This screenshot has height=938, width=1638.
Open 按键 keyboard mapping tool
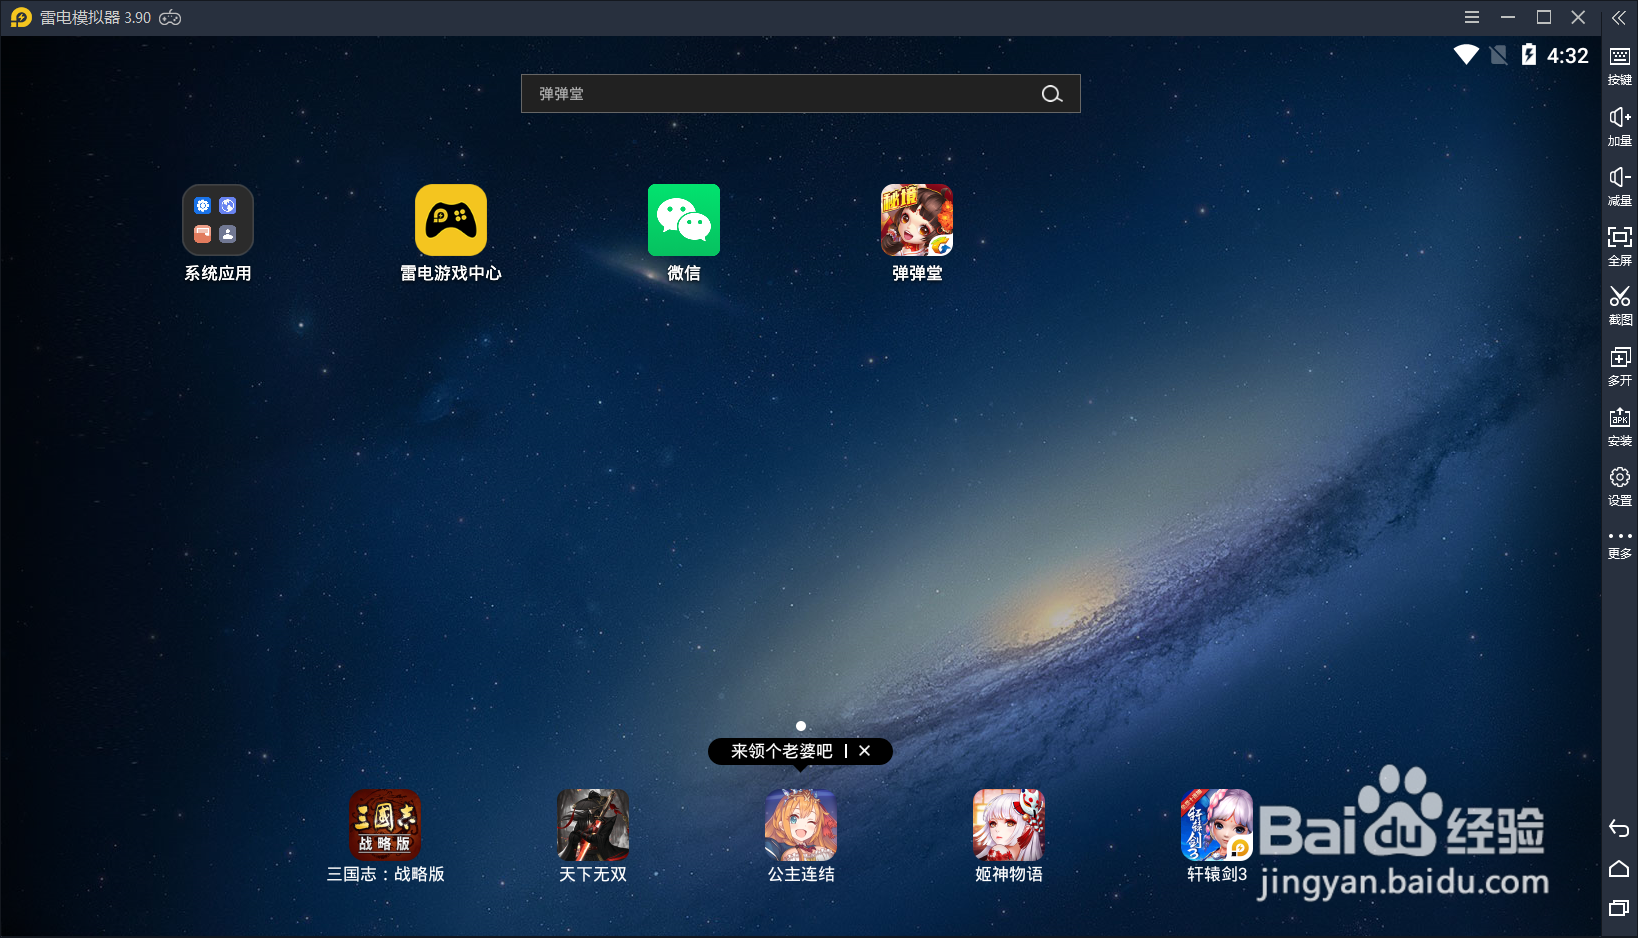coord(1620,66)
